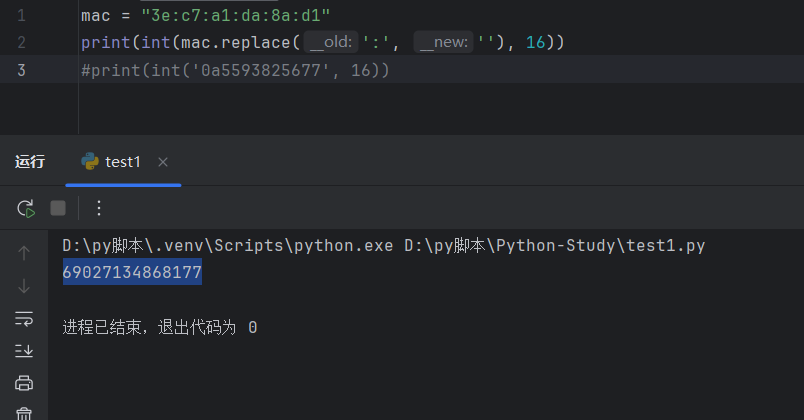Viewport: 804px width, 420px height.
Task: Enable scroll to end of output
Action: 25,350
